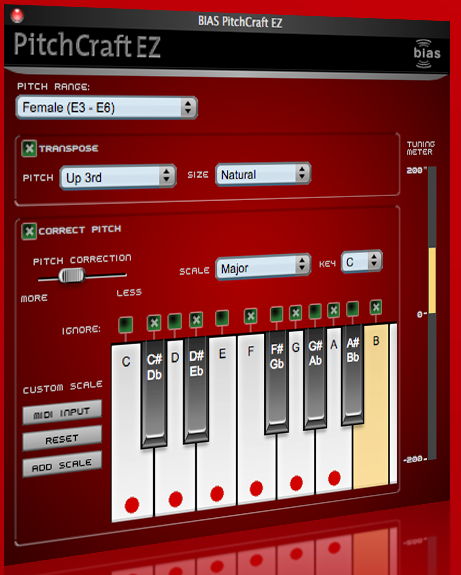Open the Key C dropdown
This screenshot has height=575, width=461.
[x=362, y=262]
